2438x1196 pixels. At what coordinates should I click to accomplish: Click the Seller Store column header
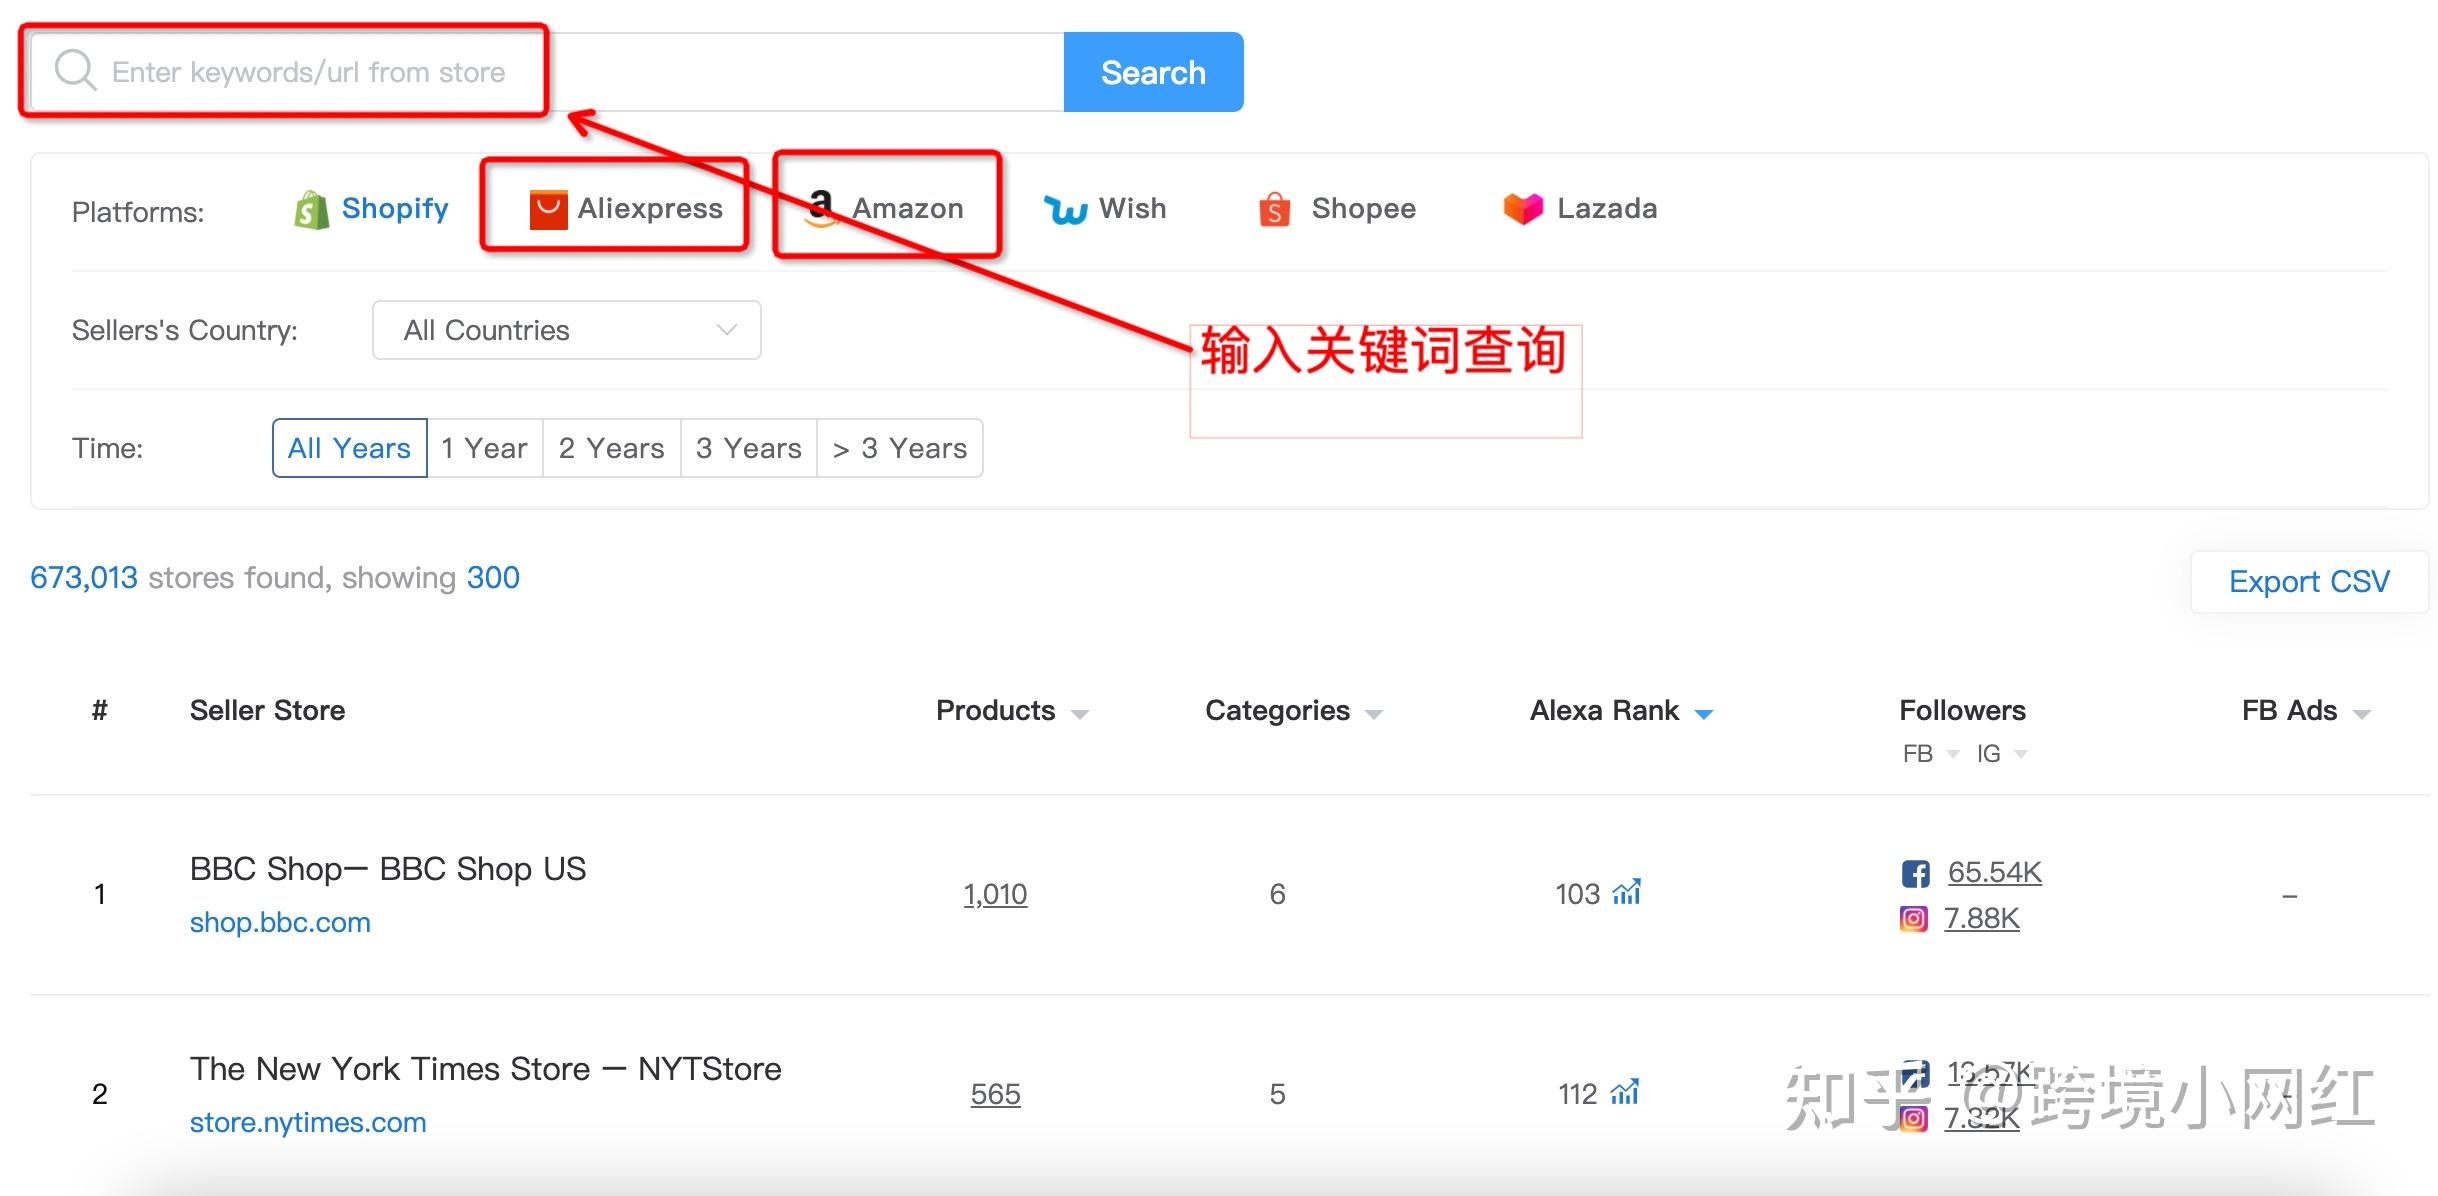click(267, 710)
